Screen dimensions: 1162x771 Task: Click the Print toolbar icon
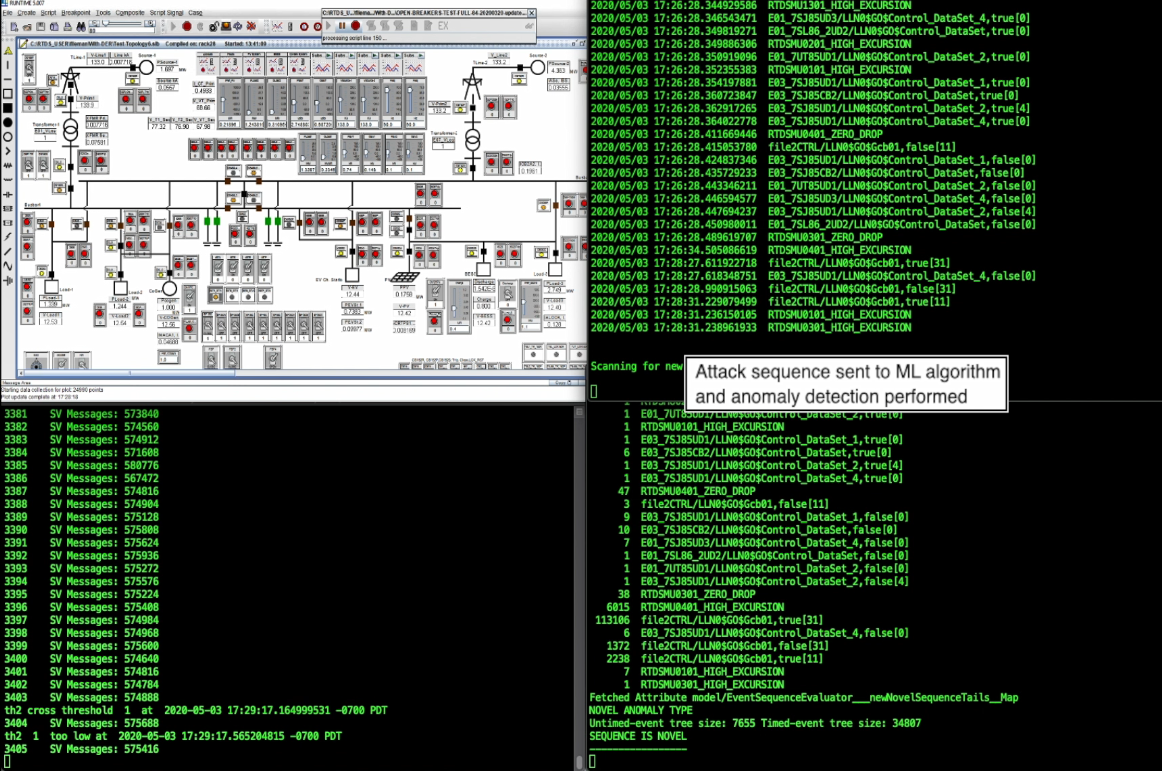(x=67, y=27)
